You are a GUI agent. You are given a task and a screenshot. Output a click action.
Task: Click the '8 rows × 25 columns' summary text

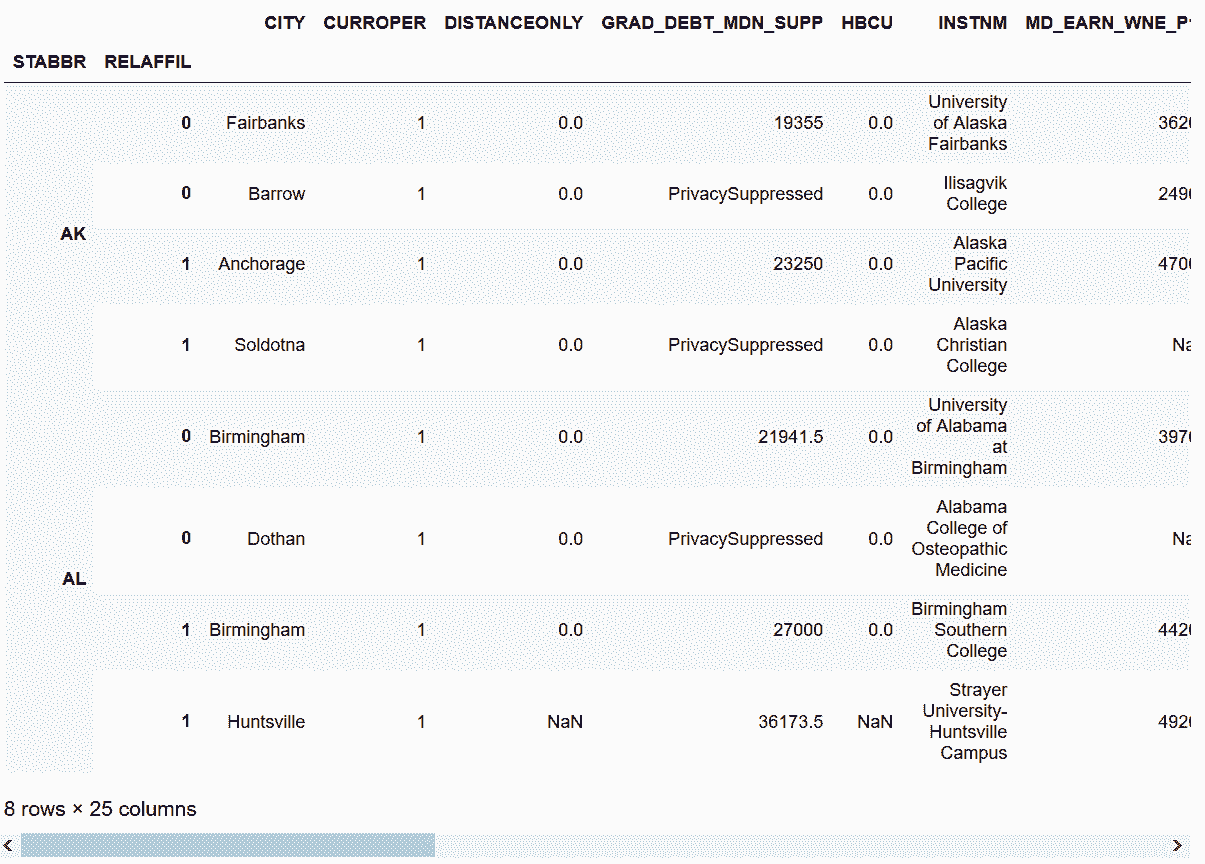(x=100, y=809)
